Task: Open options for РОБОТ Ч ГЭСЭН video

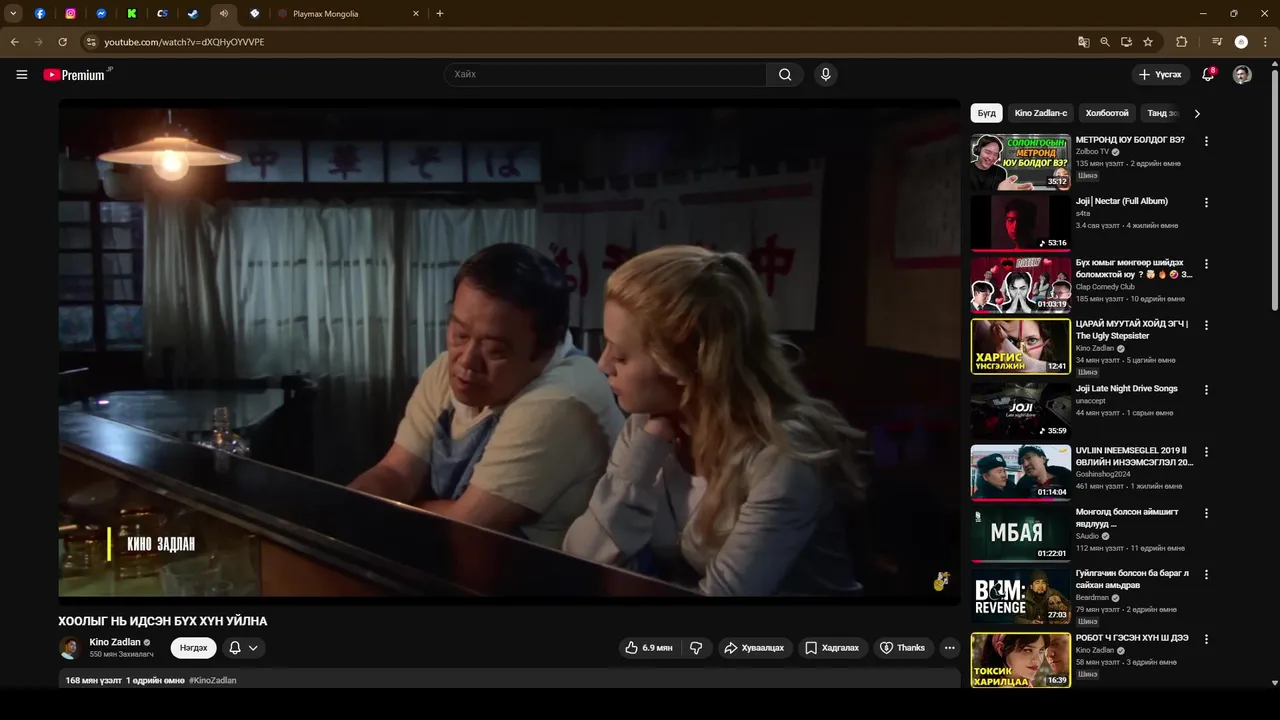Action: [1206, 638]
